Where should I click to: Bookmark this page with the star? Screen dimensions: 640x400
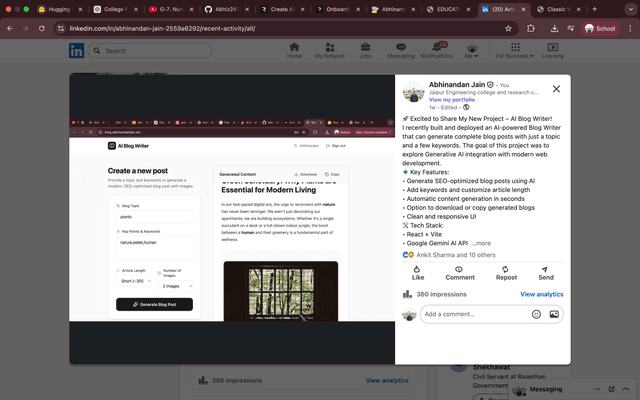508,29
